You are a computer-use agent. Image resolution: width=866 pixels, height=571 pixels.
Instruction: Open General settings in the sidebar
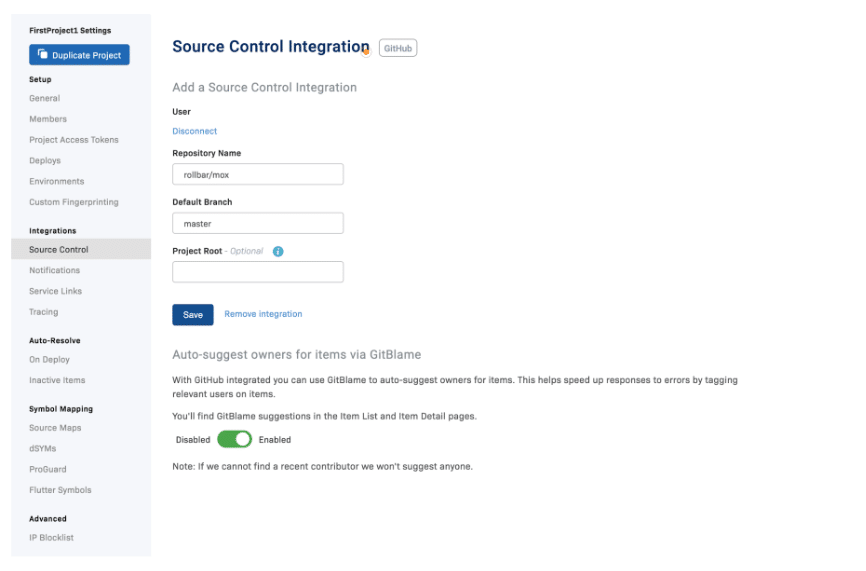pyautogui.click(x=45, y=98)
